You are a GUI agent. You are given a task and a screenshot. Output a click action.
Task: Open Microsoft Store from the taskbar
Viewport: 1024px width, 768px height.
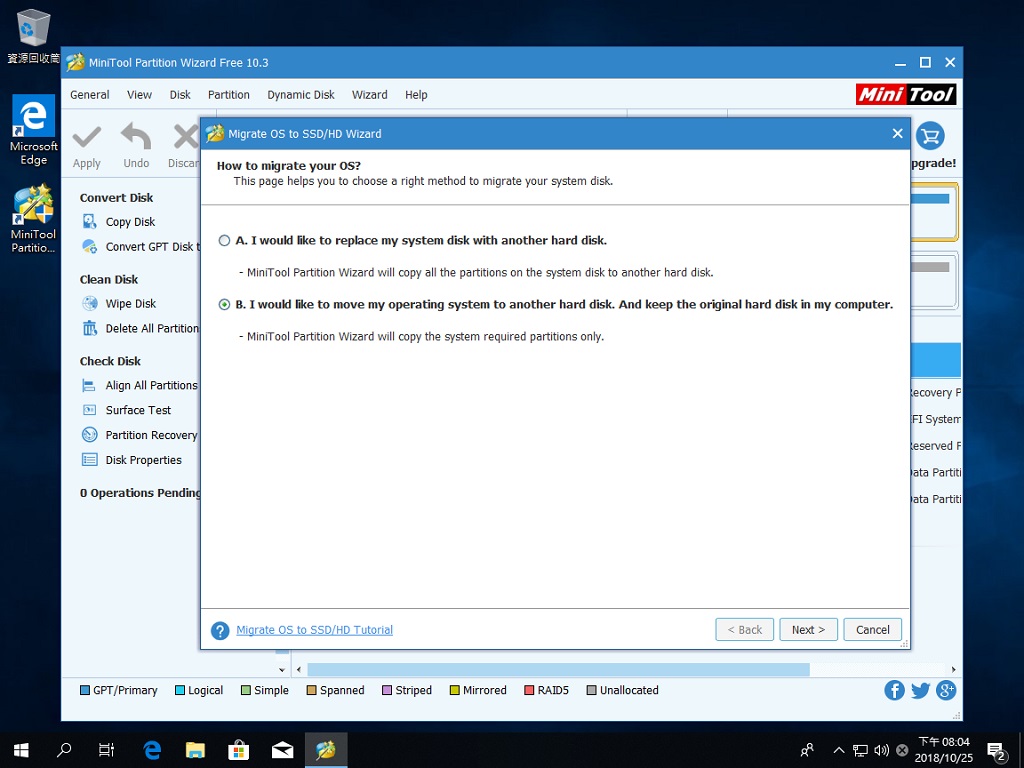238,750
